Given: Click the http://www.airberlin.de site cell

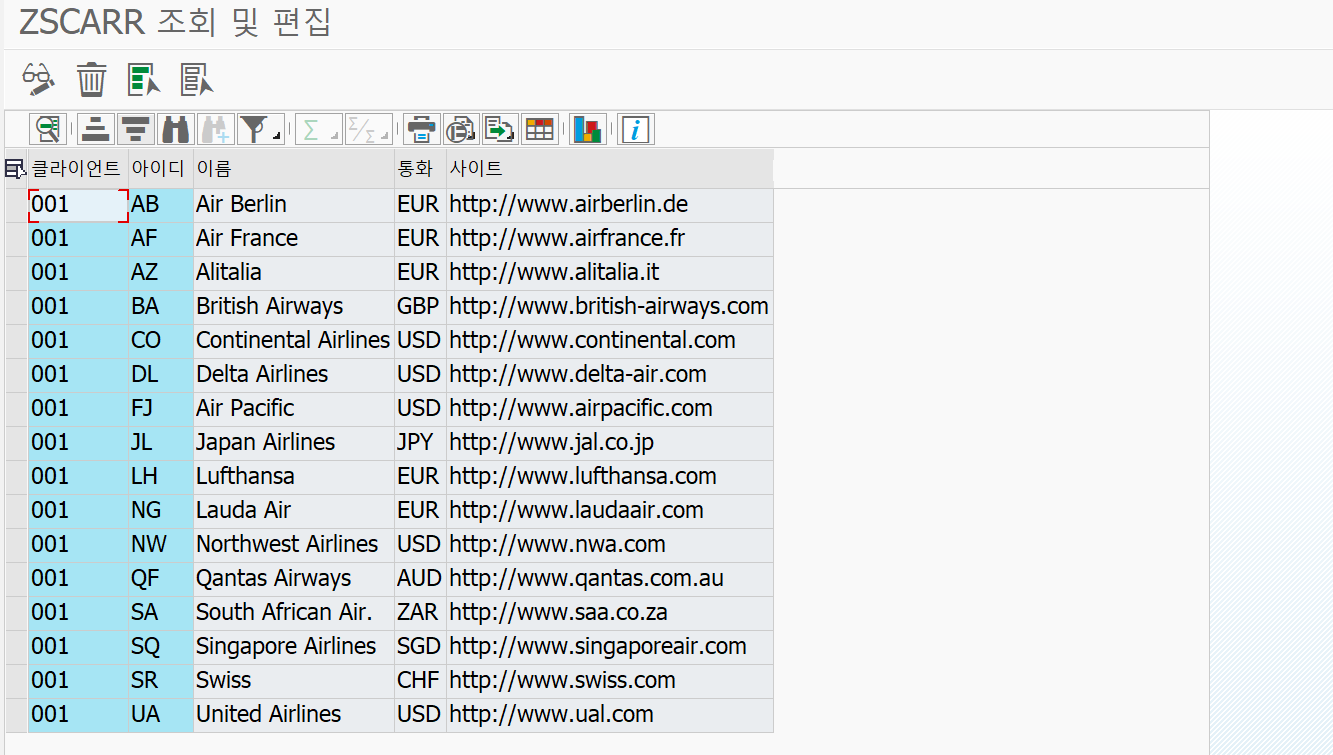Looking at the screenshot, I should [x=610, y=205].
